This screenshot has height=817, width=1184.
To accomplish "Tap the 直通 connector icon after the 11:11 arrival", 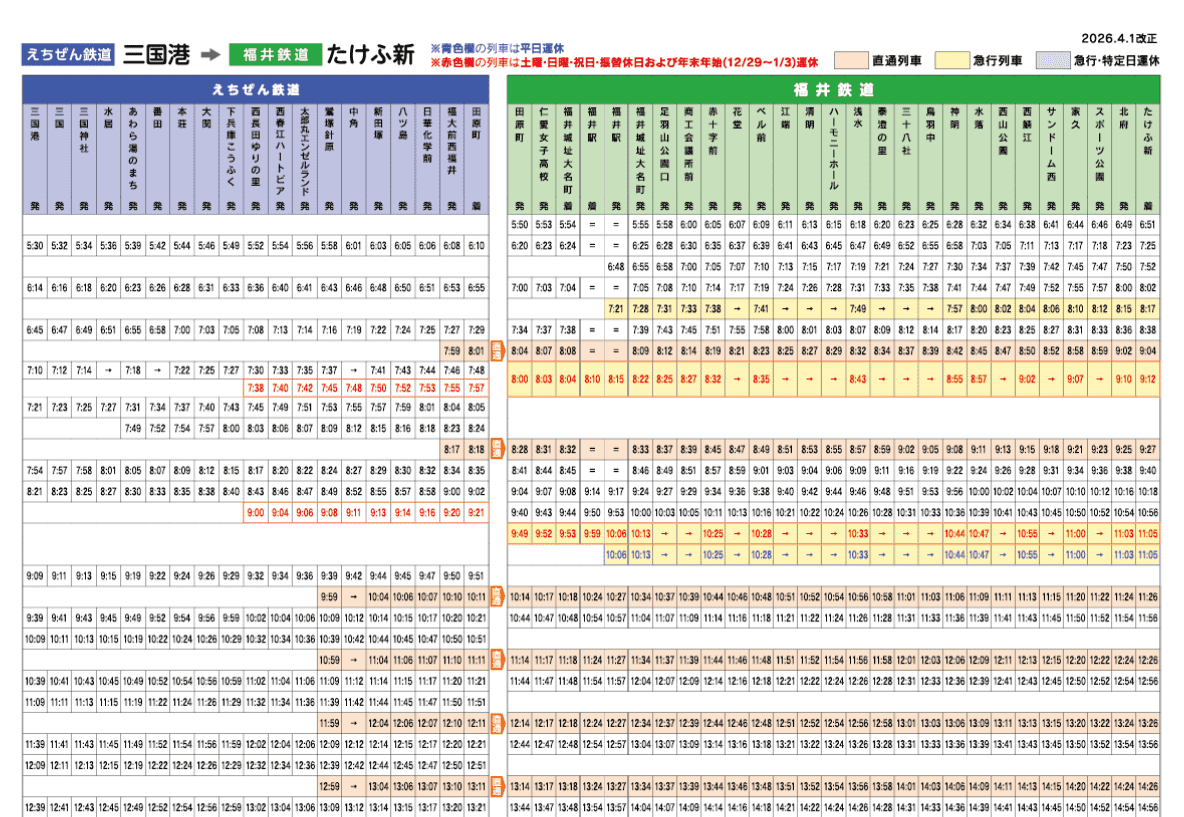I will [x=496, y=660].
